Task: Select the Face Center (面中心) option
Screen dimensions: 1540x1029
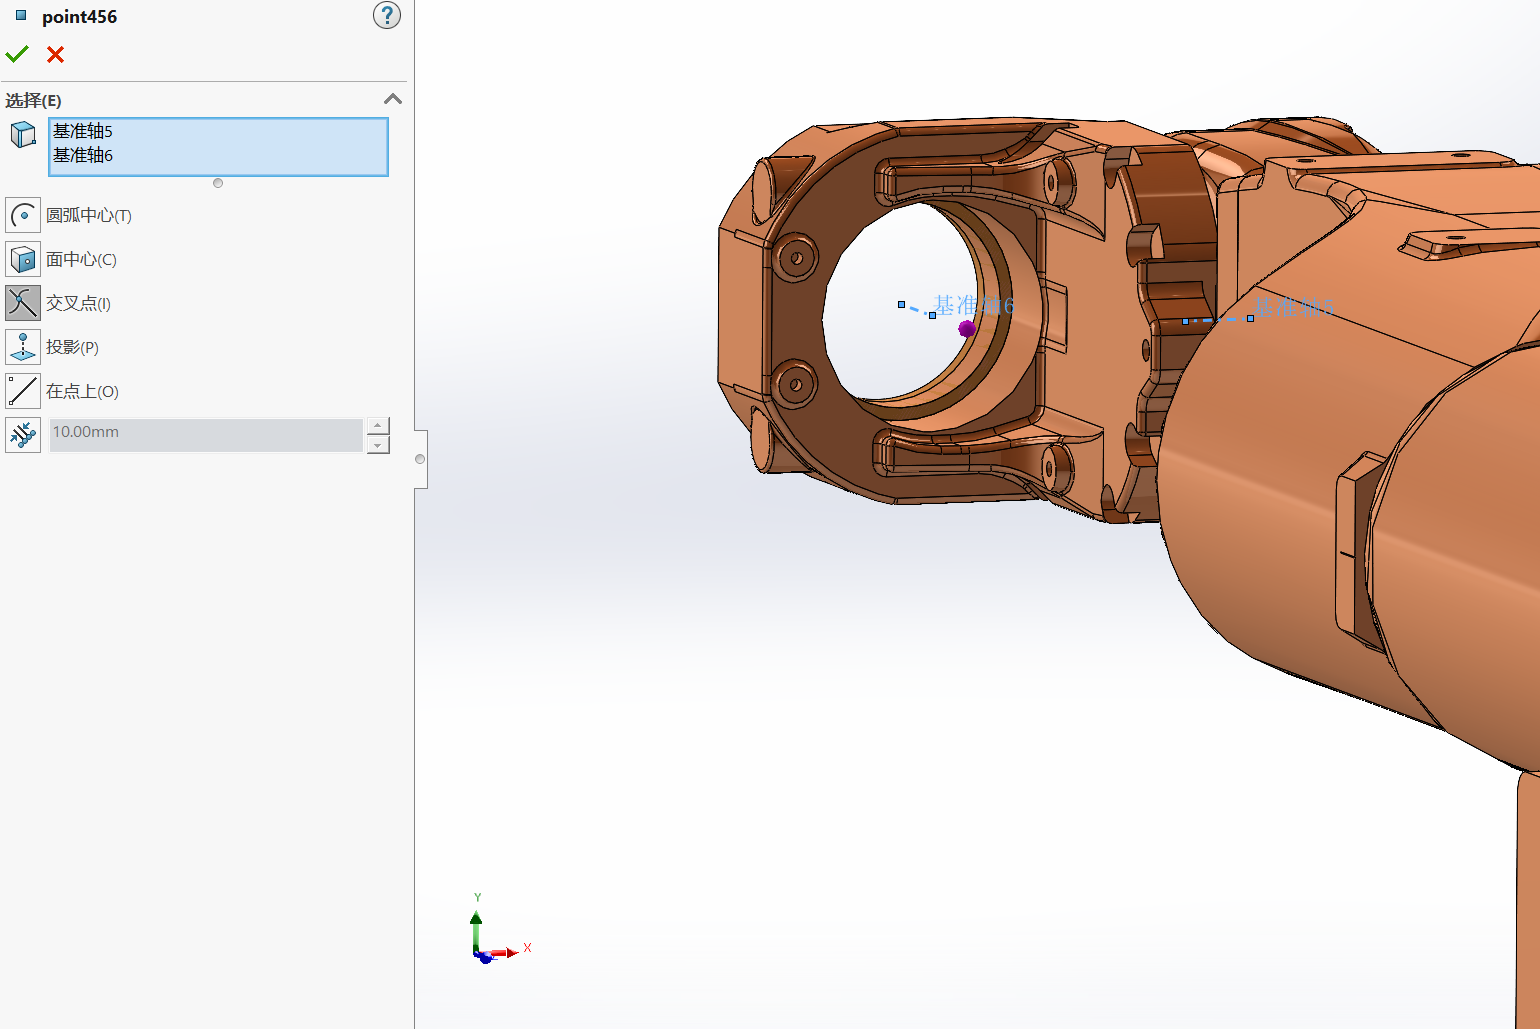Action: point(23,259)
